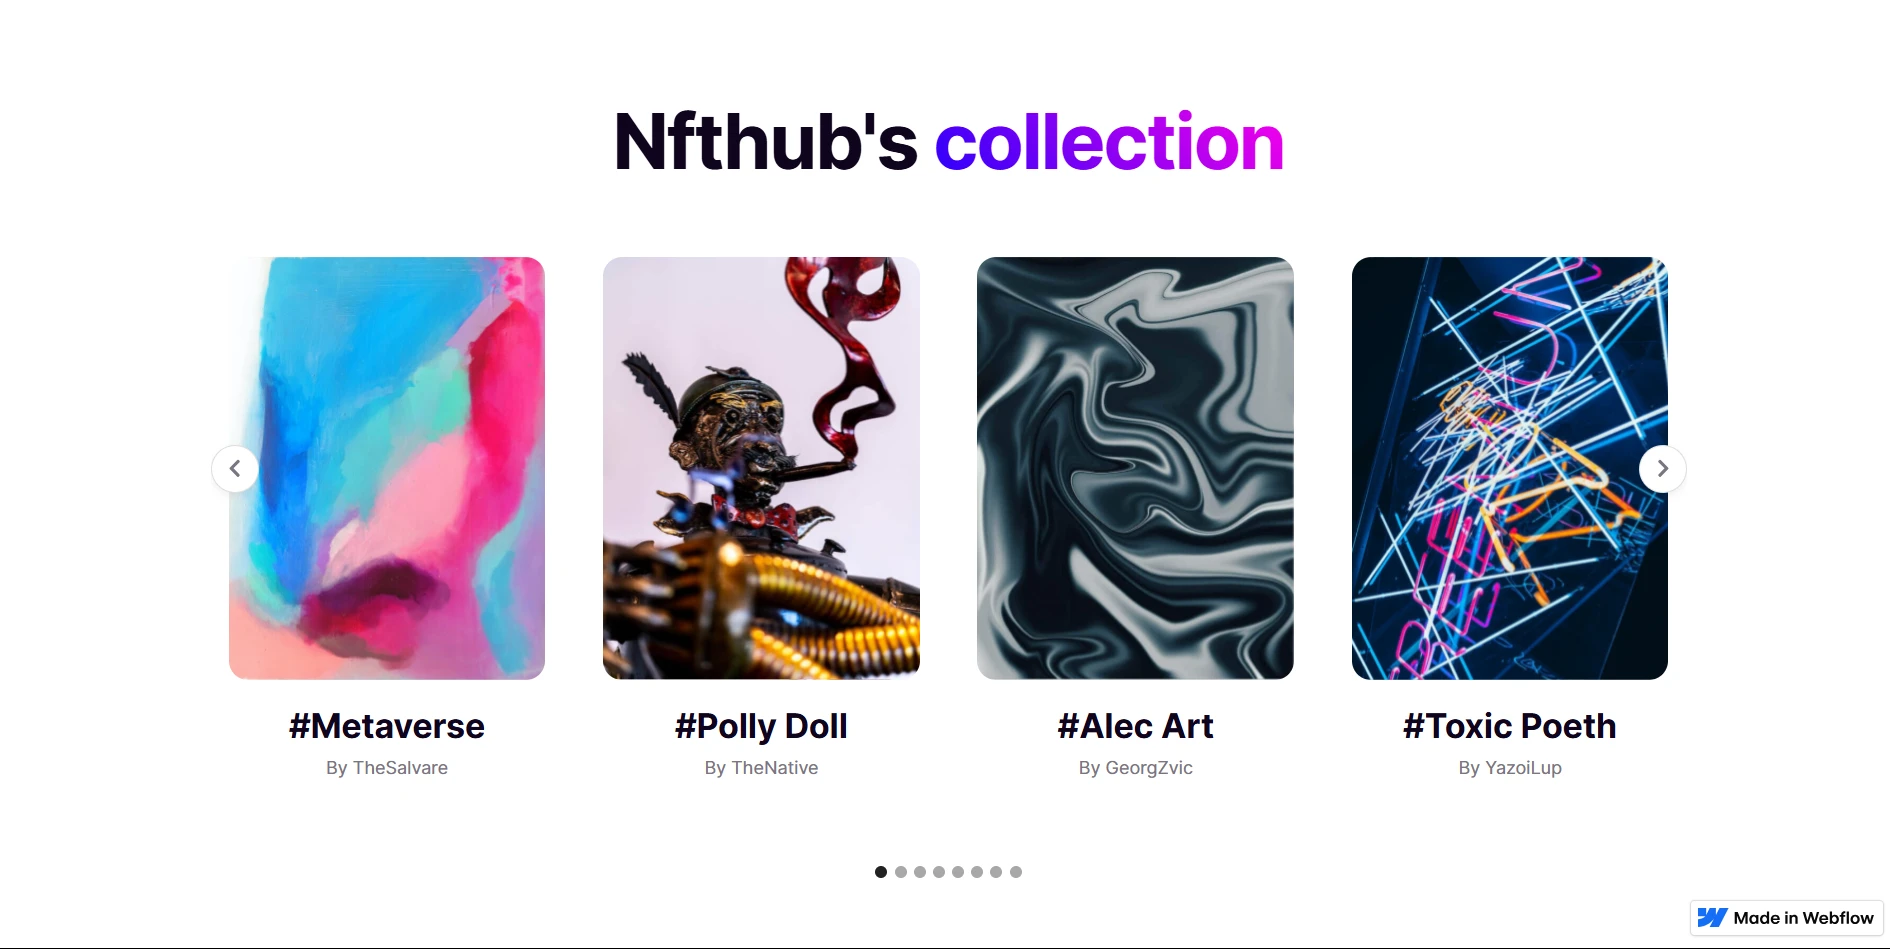Image resolution: width=1890 pixels, height=949 pixels.
Task: Click the Webflow logo icon
Action: tap(1712, 918)
